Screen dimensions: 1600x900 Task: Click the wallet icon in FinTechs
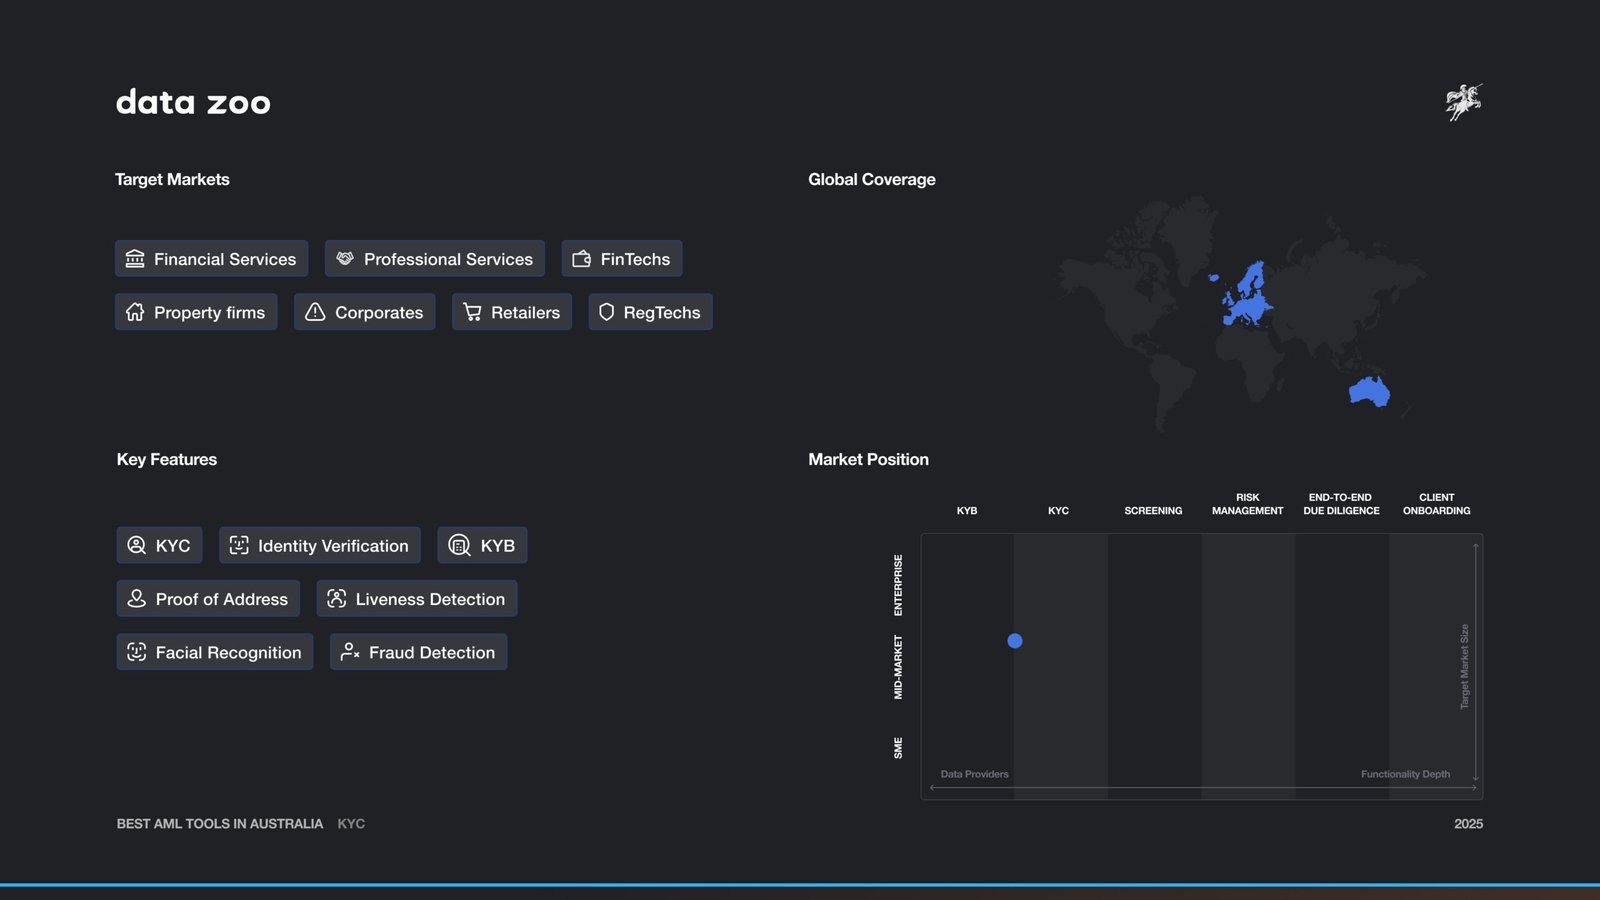581,259
